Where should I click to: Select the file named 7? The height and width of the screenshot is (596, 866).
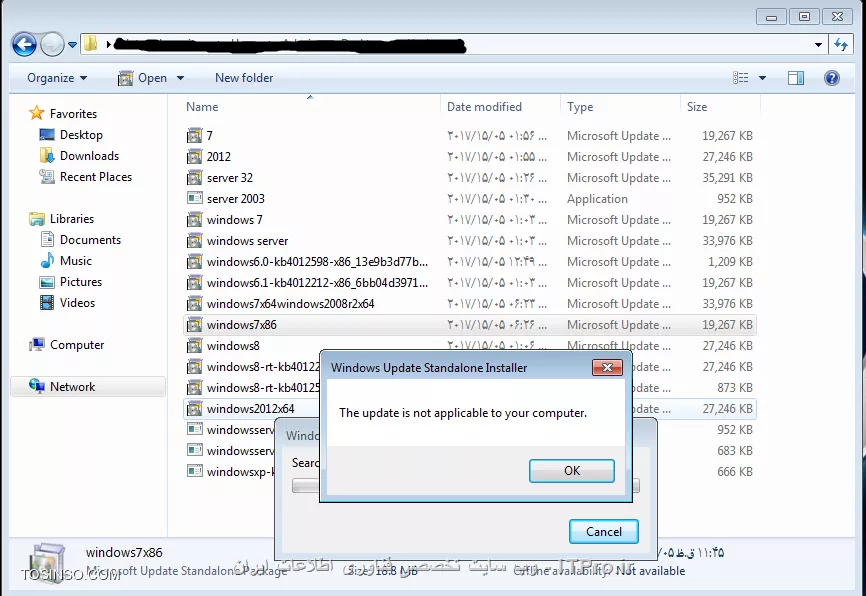209,135
